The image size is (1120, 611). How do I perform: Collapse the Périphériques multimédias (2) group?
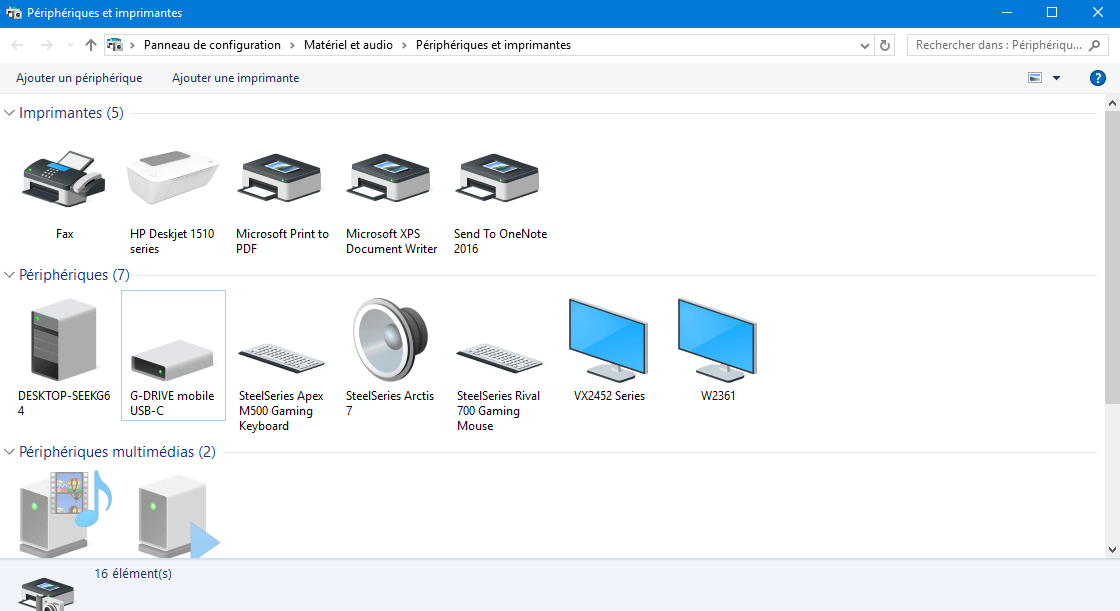(x=10, y=452)
